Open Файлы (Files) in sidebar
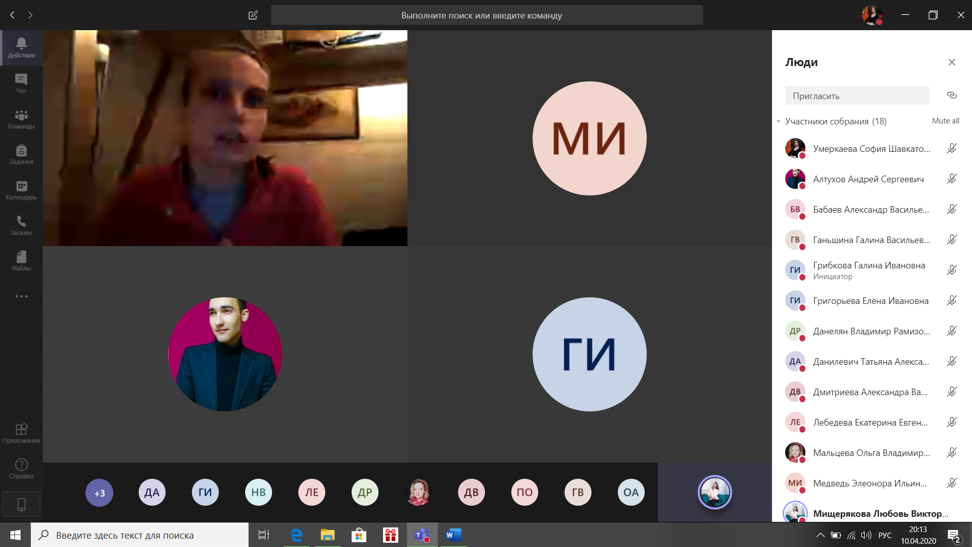 coord(21,261)
